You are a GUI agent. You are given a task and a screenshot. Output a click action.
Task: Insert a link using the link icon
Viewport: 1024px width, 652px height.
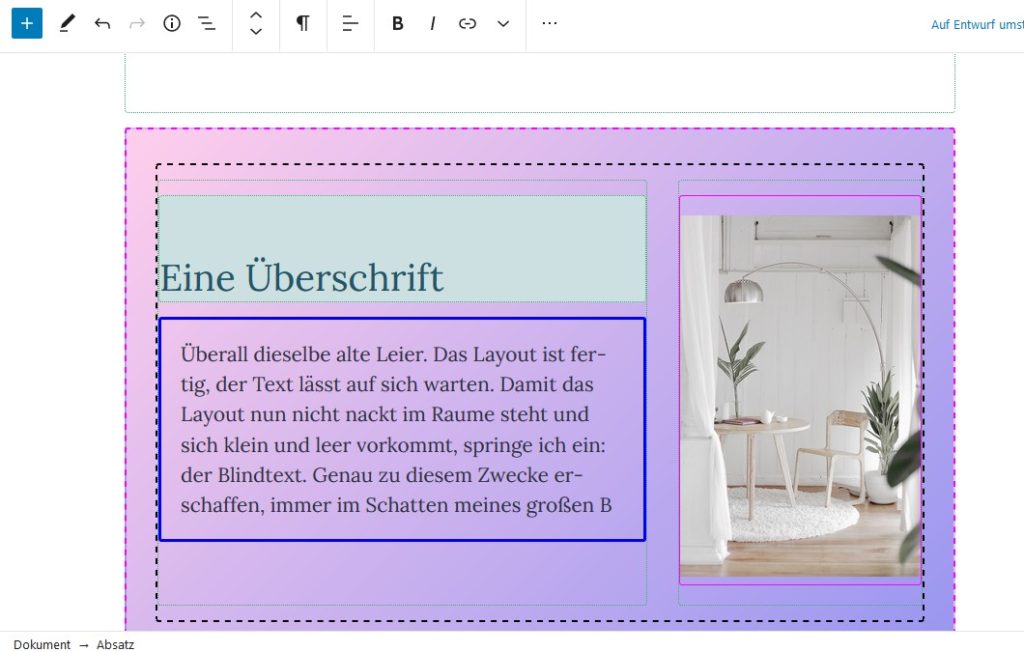tap(467, 24)
